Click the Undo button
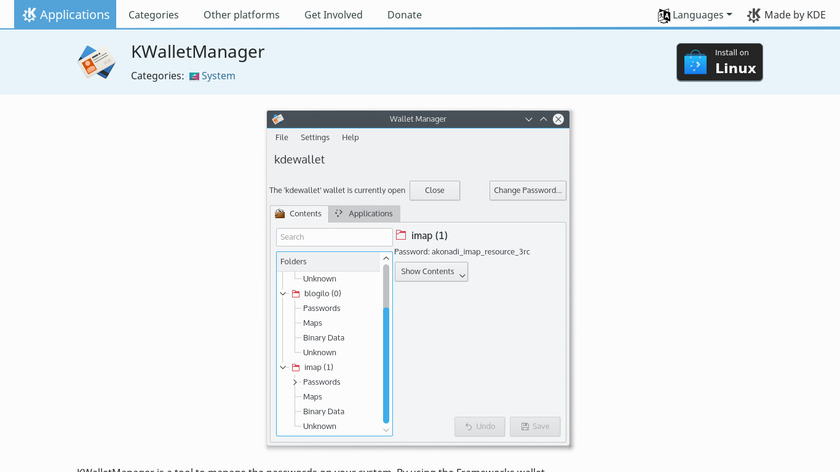Viewport: 840px width, 472px height. pyautogui.click(x=479, y=426)
